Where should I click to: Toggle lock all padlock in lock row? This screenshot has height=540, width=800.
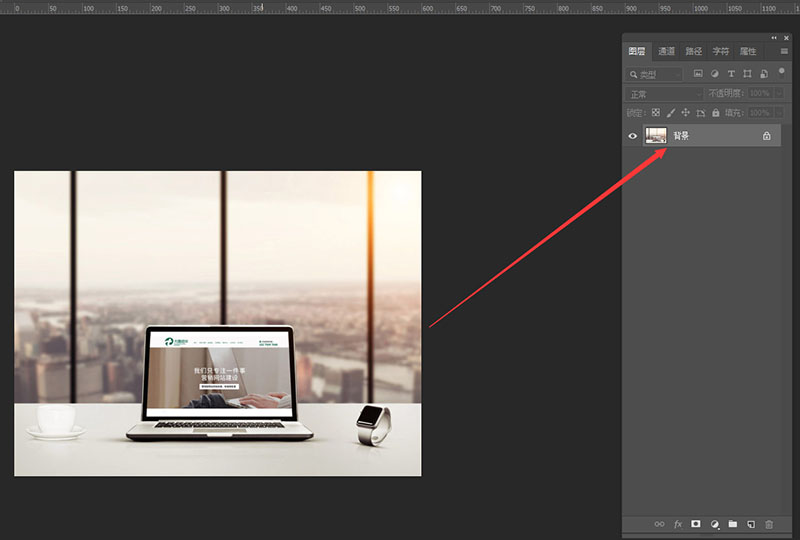[715, 113]
